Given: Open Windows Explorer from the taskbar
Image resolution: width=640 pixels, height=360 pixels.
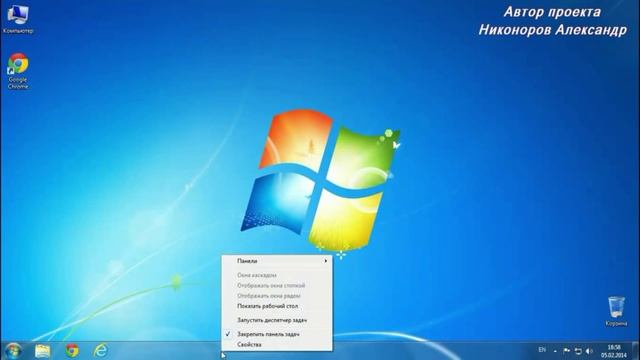Looking at the screenshot, I should (x=43, y=351).
